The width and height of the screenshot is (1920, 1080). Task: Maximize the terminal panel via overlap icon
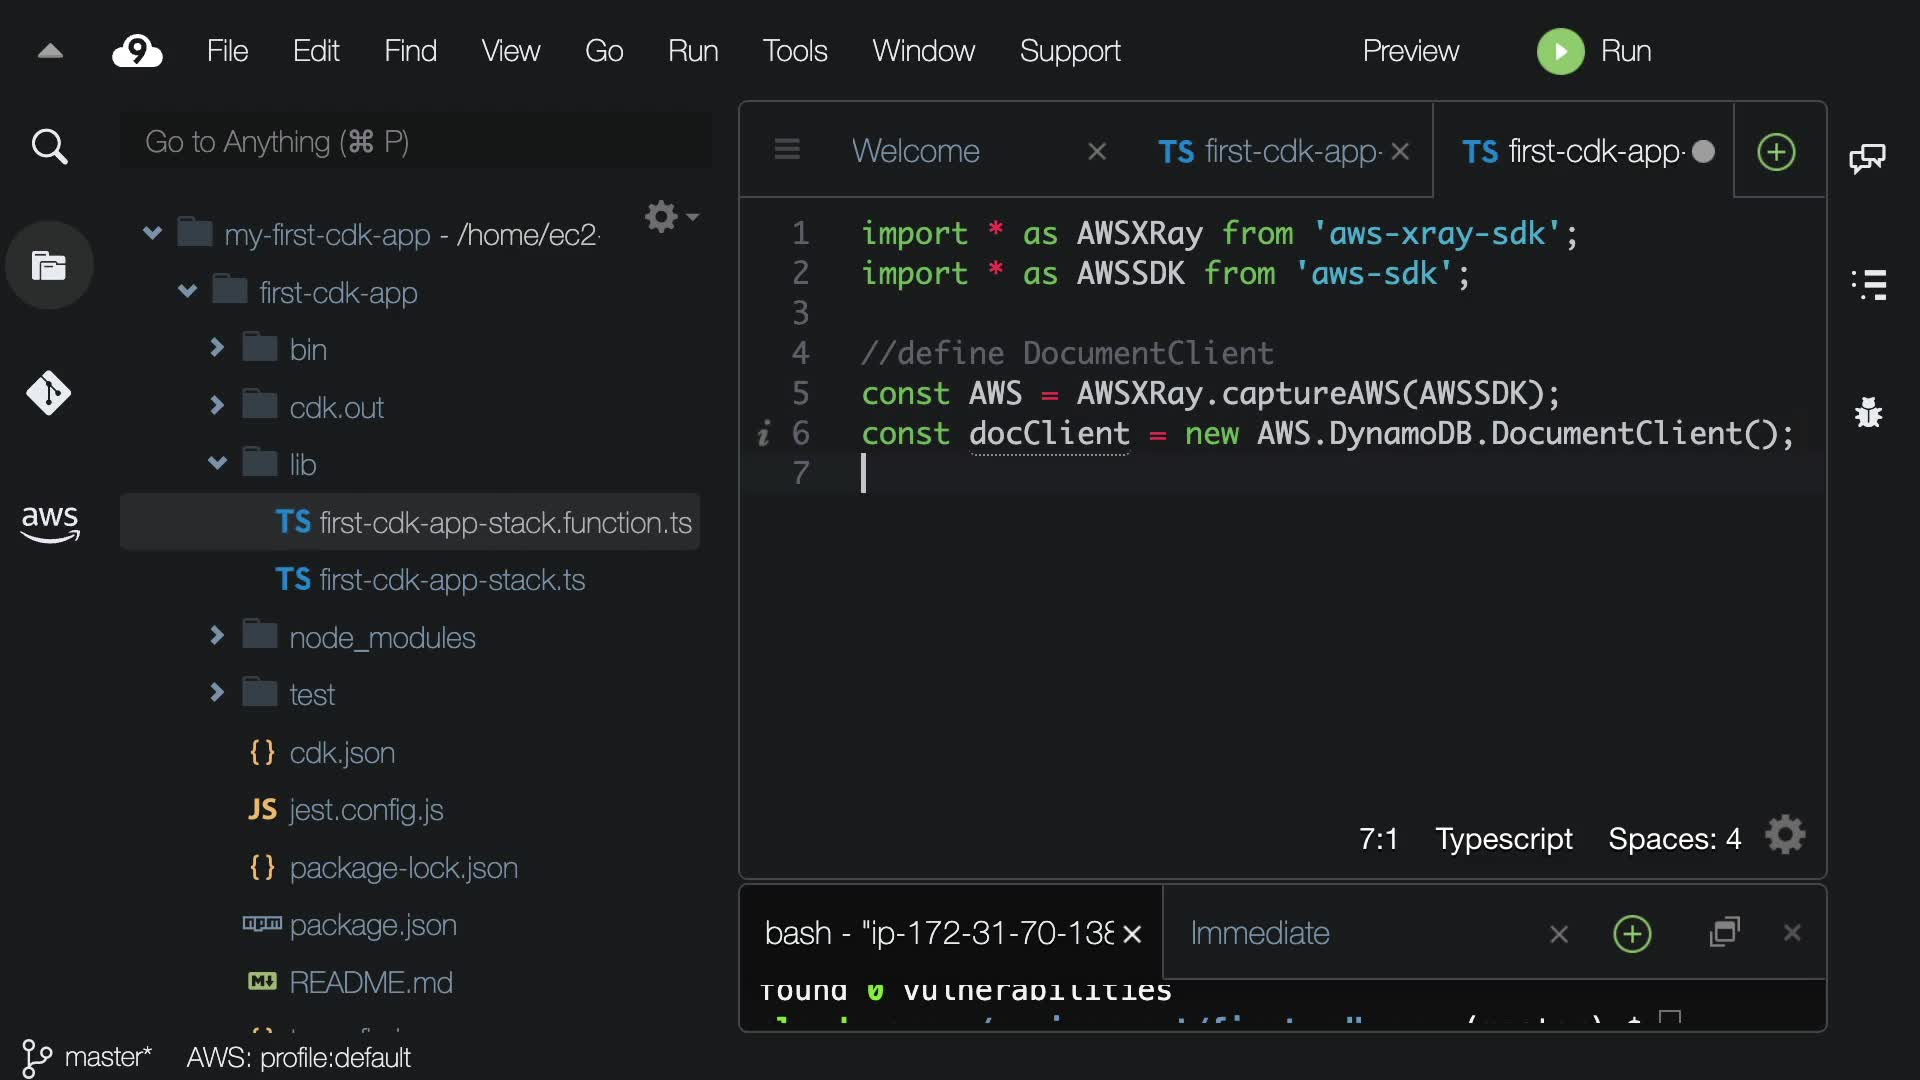click(1724, 933)
